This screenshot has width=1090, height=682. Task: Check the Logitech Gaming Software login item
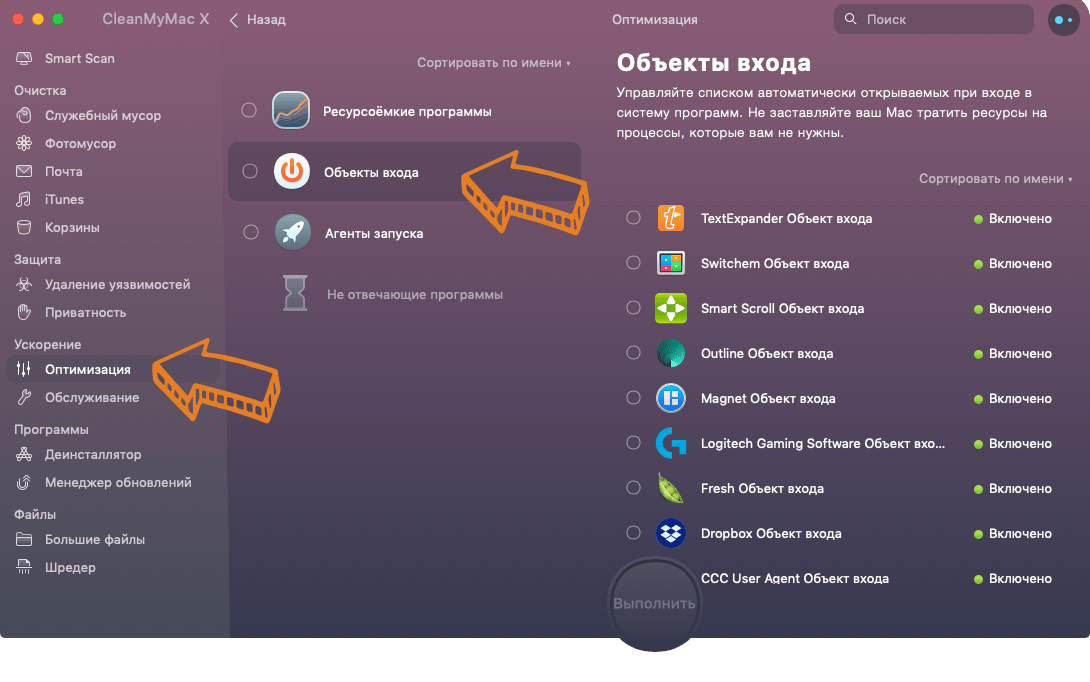tap(633, 442)
